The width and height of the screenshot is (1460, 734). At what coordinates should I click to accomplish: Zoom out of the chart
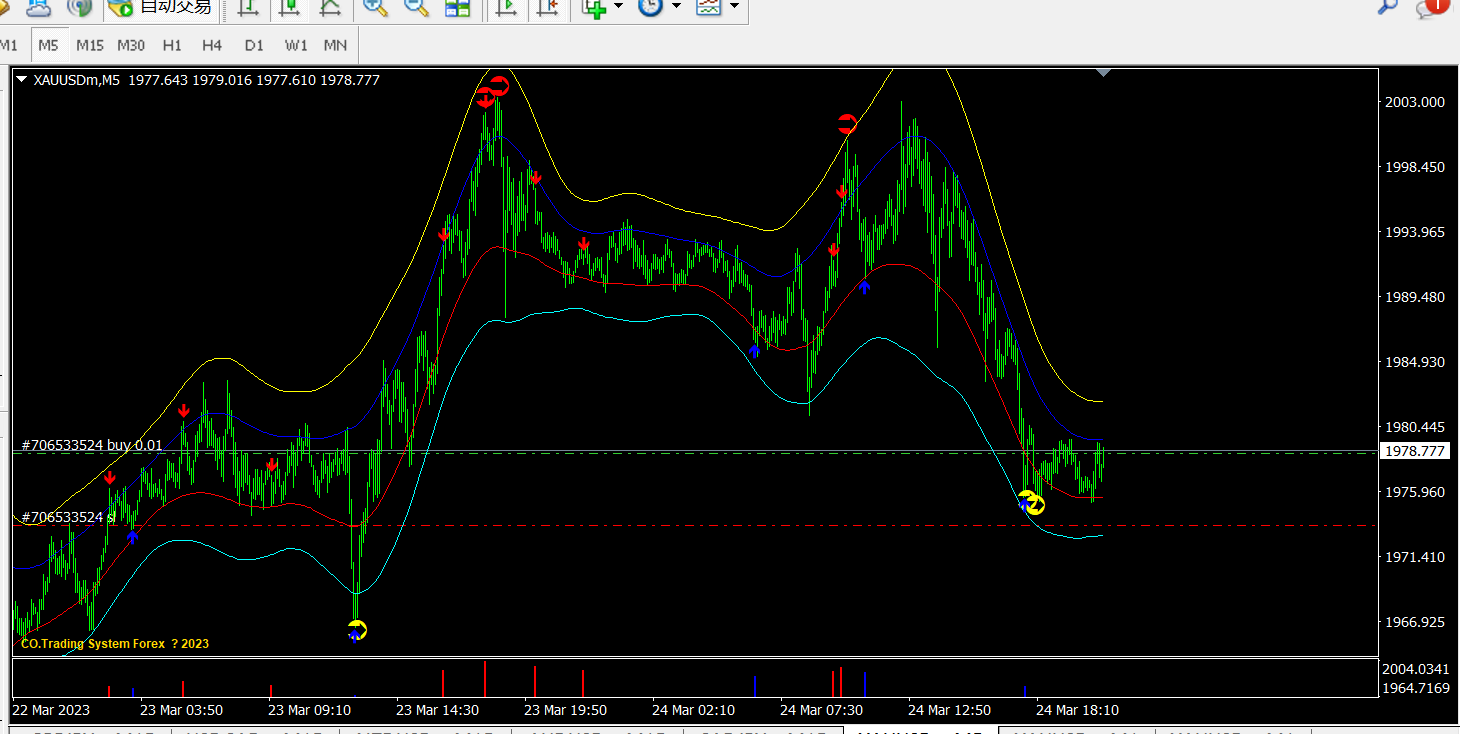416,8
